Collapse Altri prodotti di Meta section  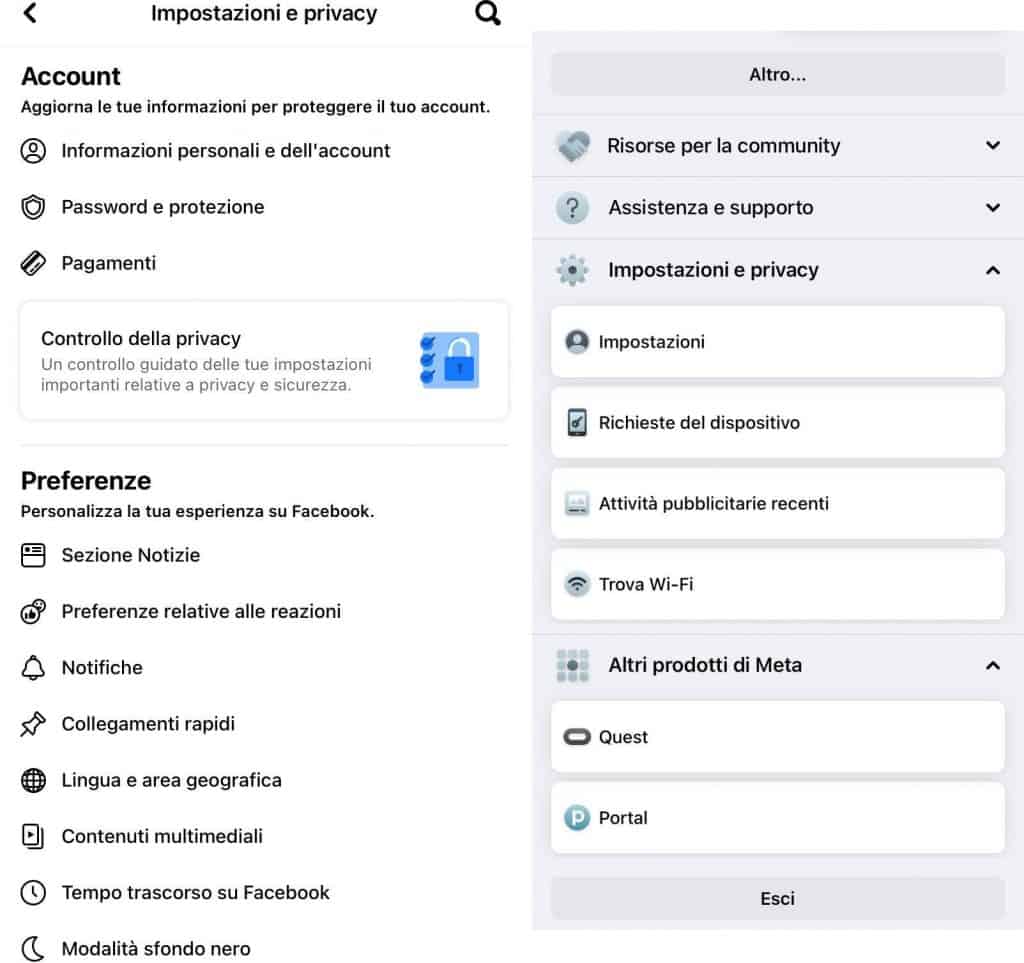point(992,665)
